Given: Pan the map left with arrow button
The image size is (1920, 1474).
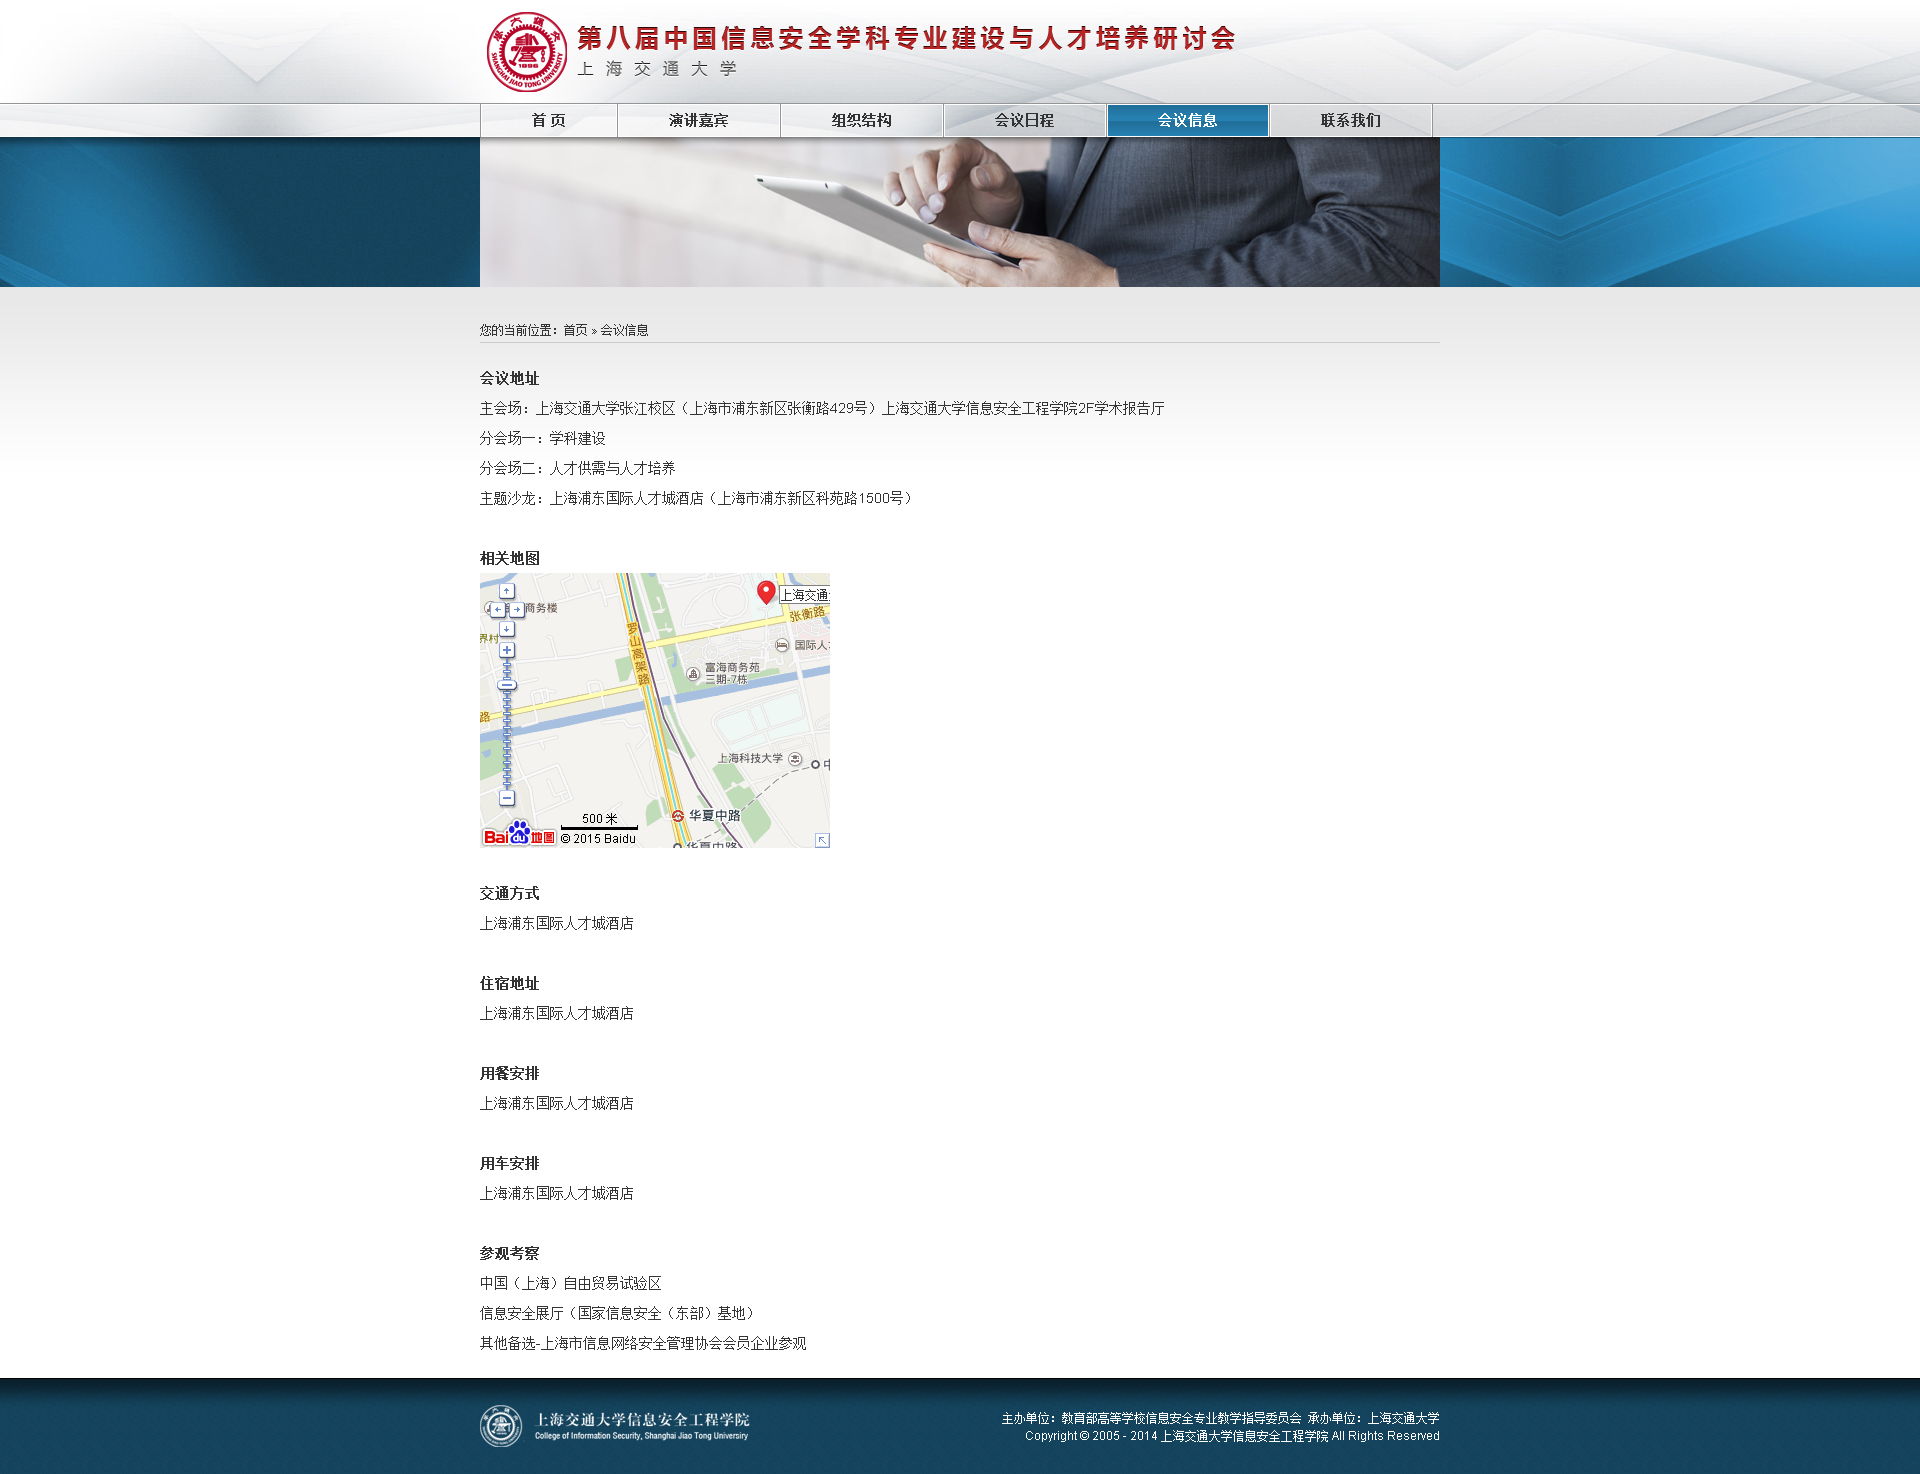Looking at the screenshot, I should (497, 609).
